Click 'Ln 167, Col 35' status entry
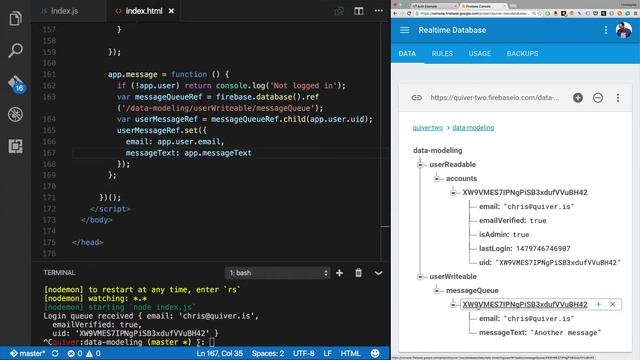 coord(220,353)
